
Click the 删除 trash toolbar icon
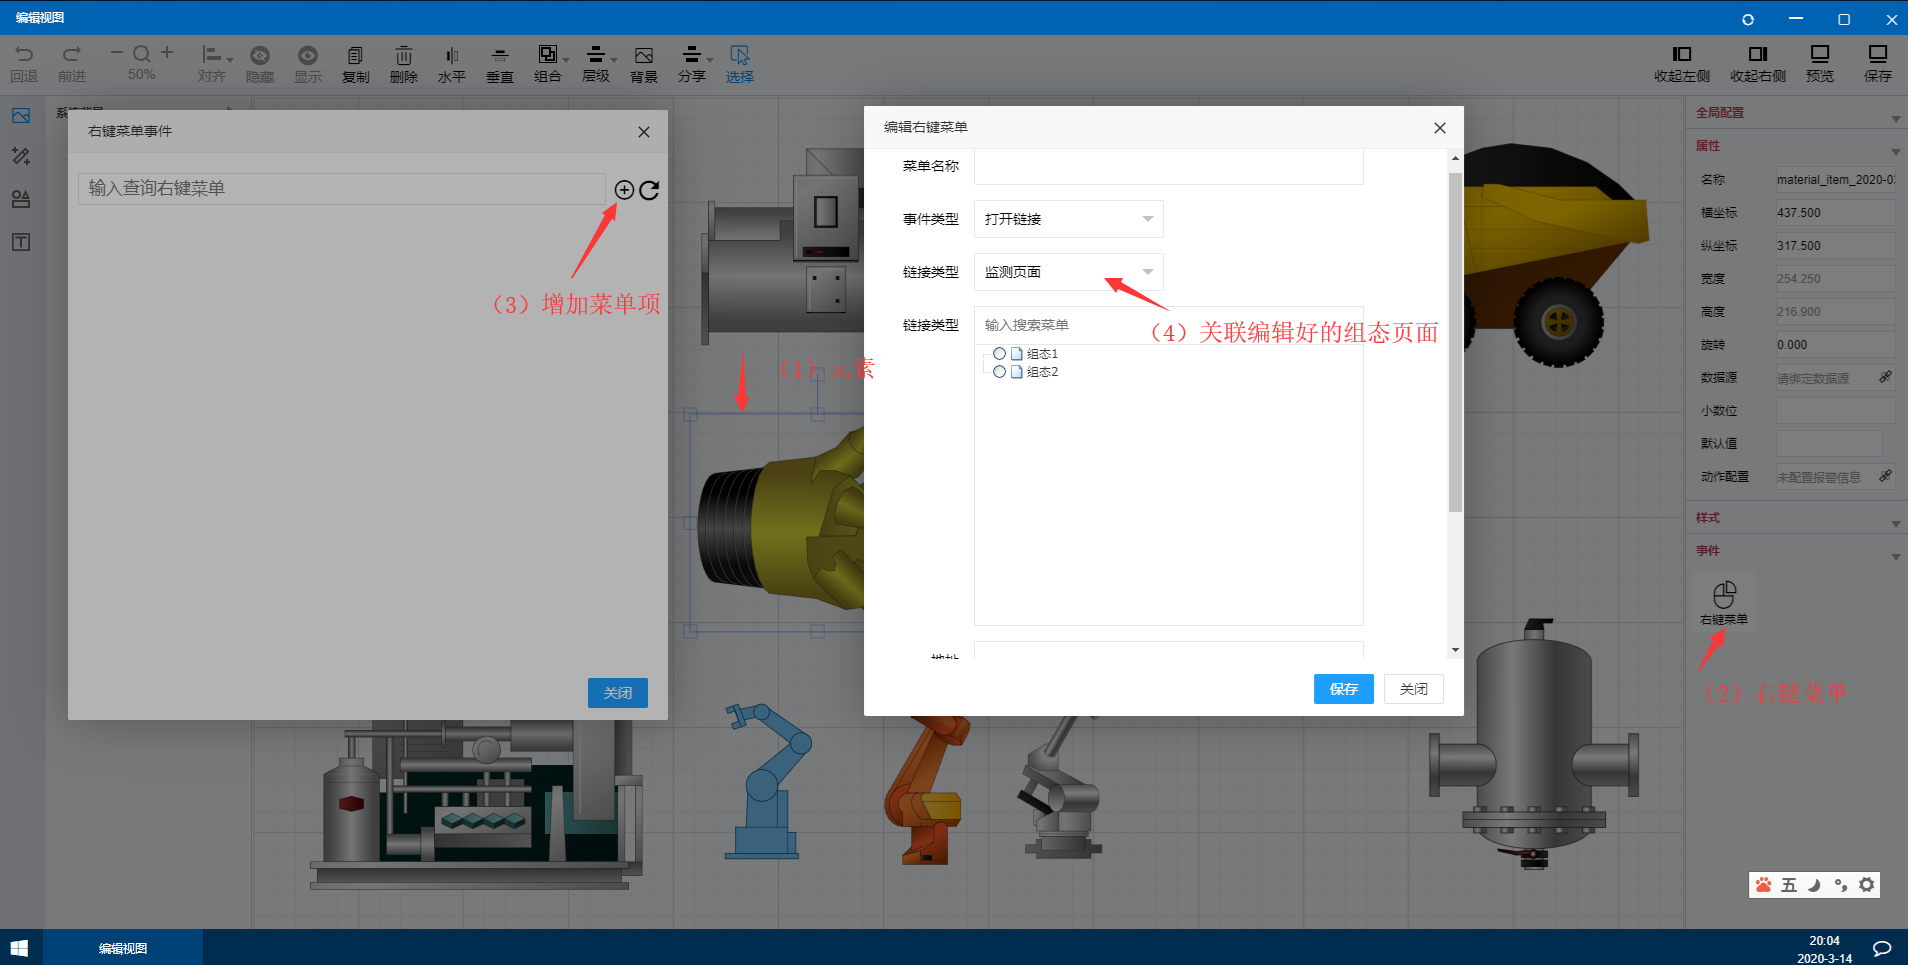403,55
